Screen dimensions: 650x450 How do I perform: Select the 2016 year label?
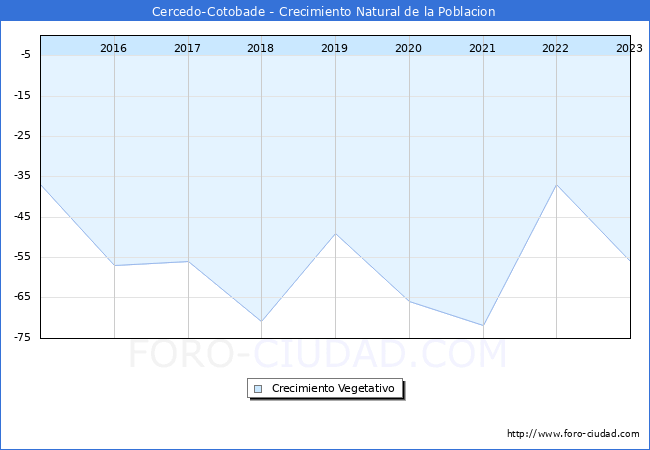point(113,48)
